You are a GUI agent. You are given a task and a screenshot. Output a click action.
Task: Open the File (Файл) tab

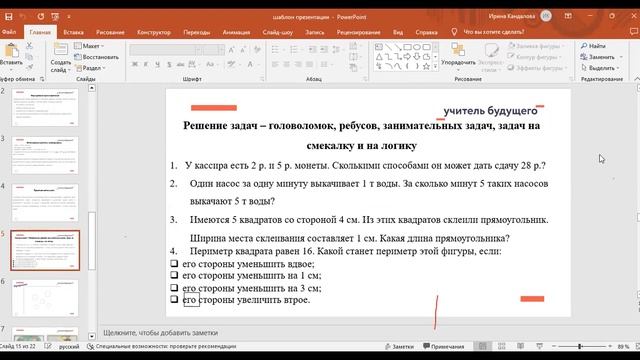(x=9, y=32)
